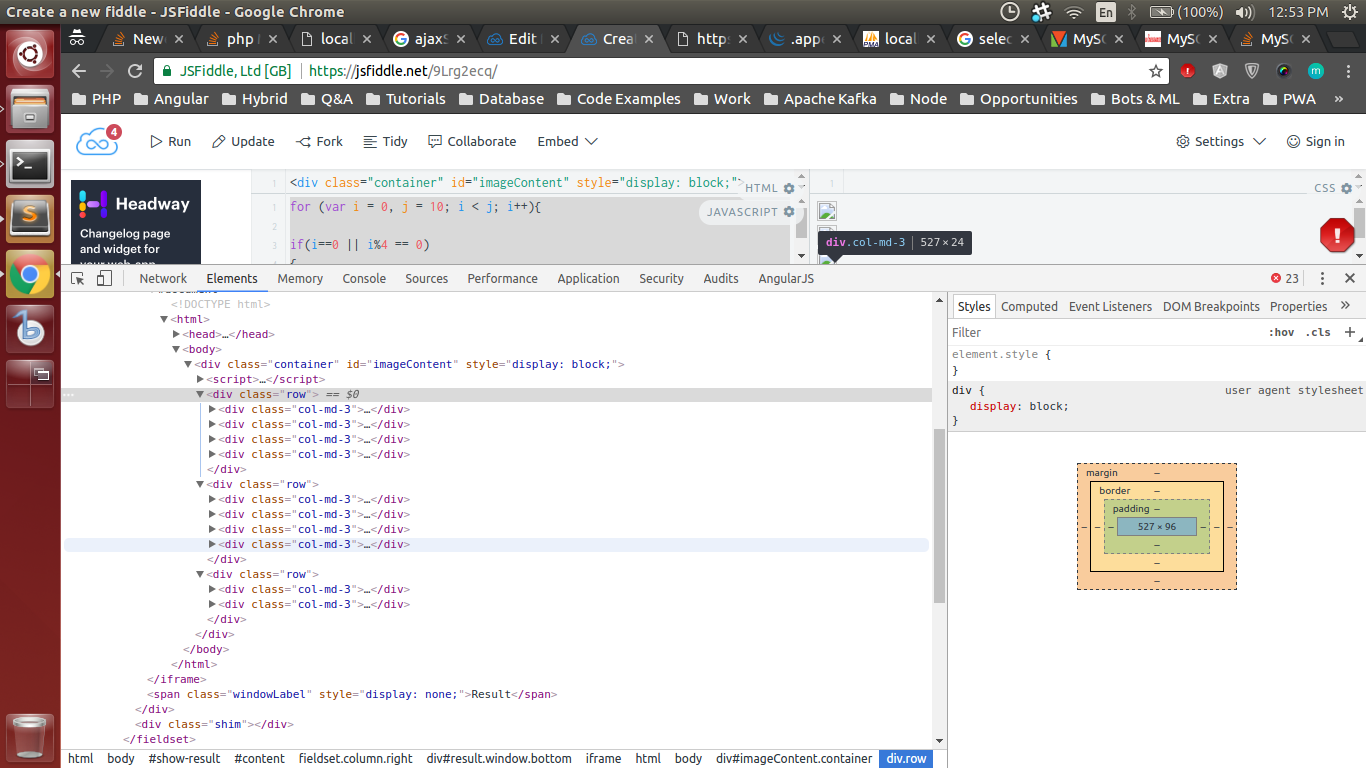Run the fiddle

(x=170, y=141)
